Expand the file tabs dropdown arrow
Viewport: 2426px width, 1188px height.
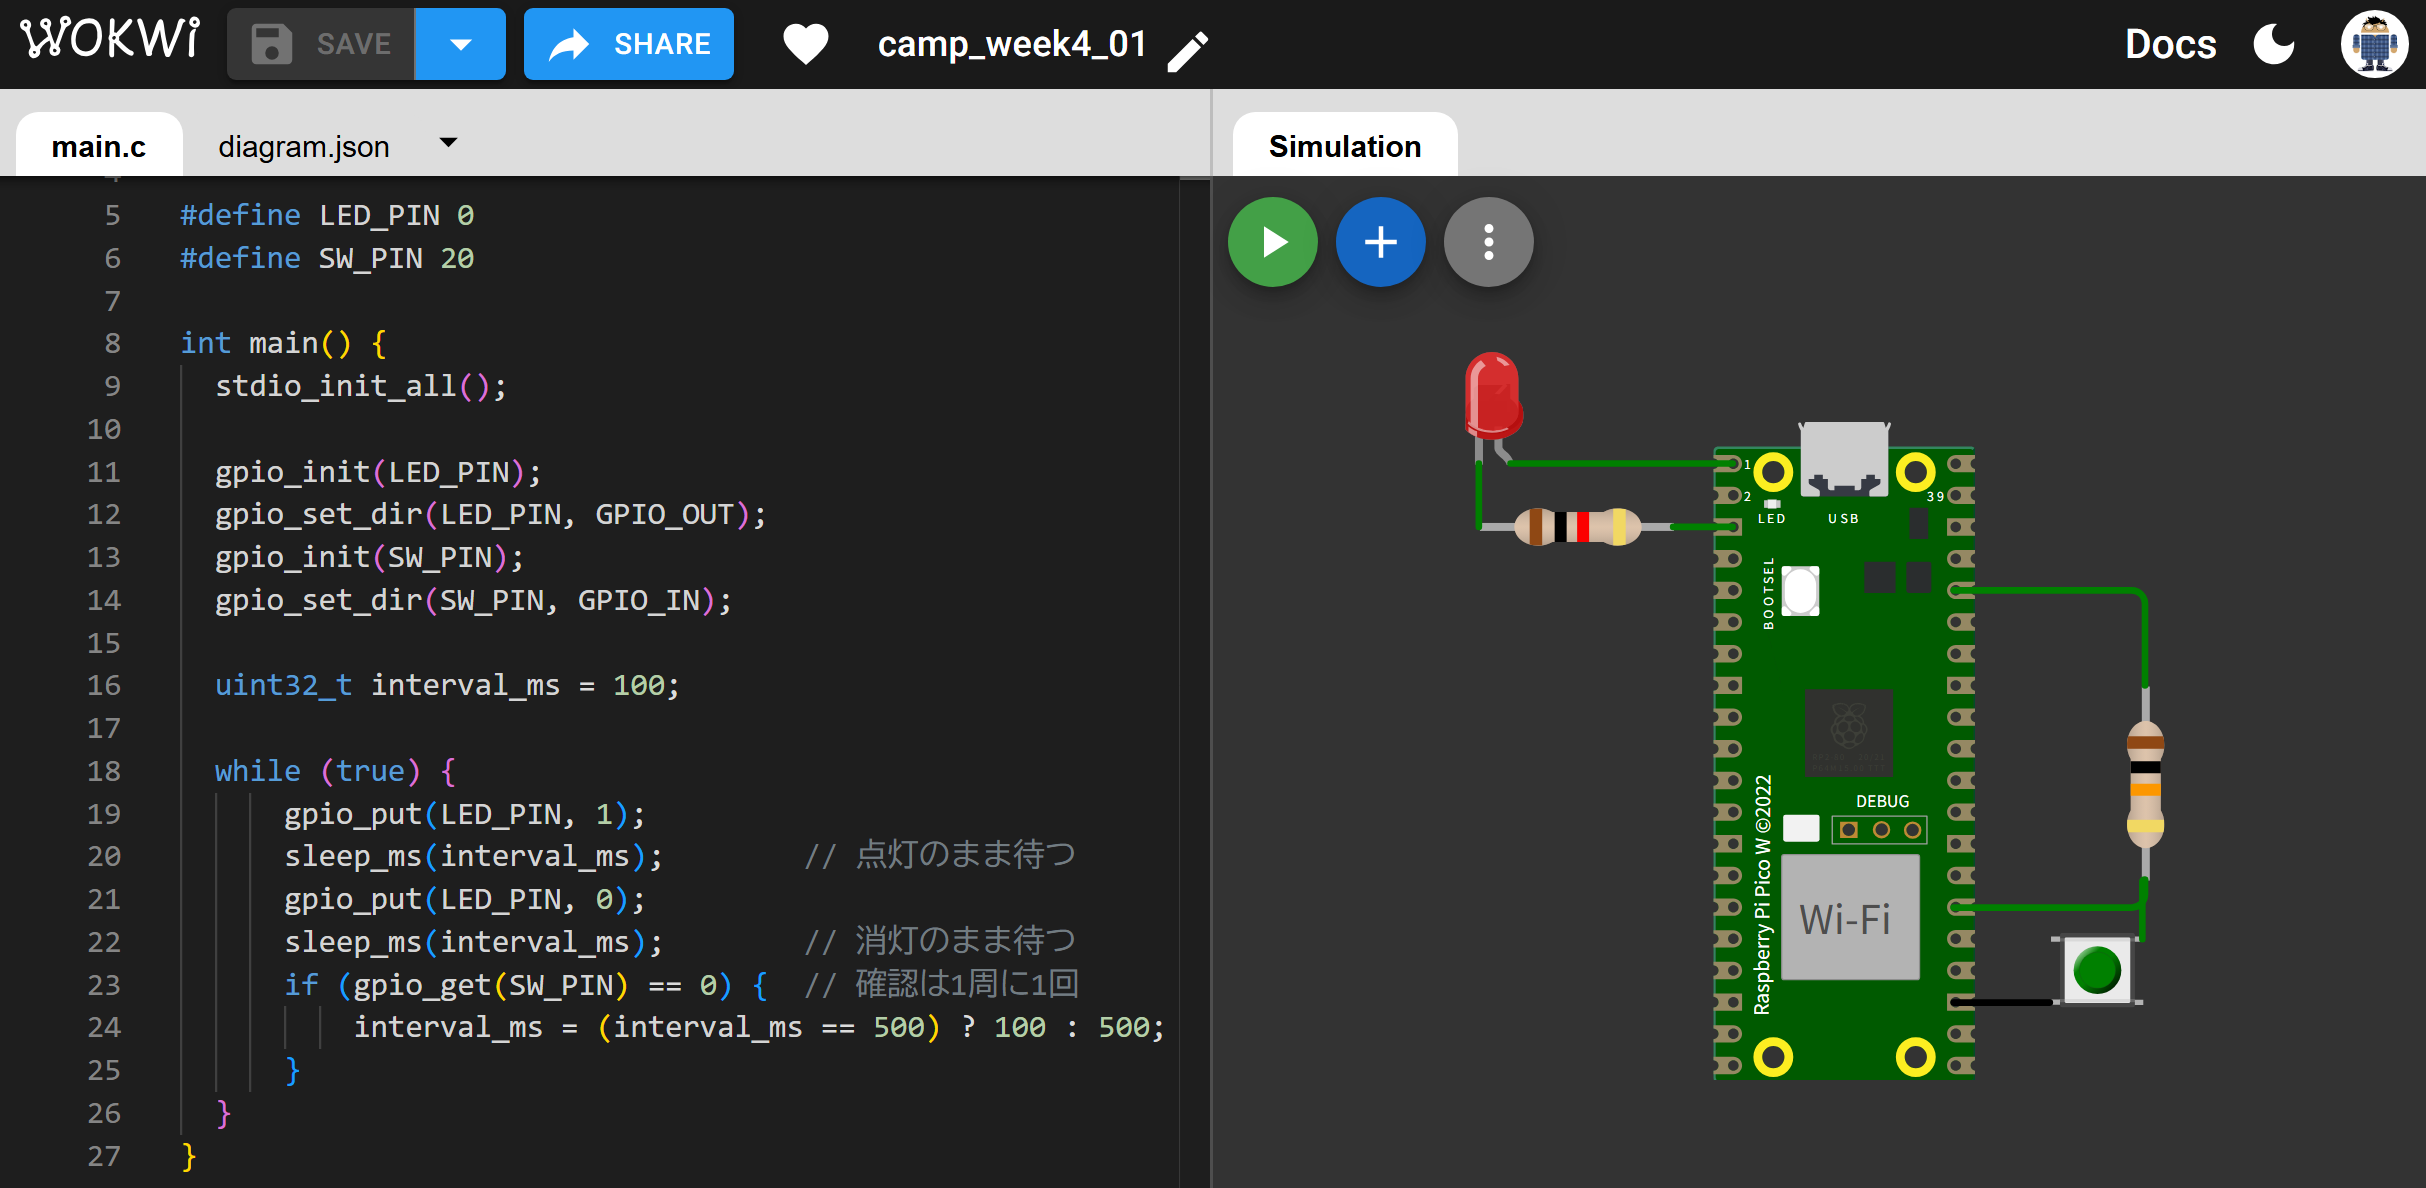(x=449, y=143)
